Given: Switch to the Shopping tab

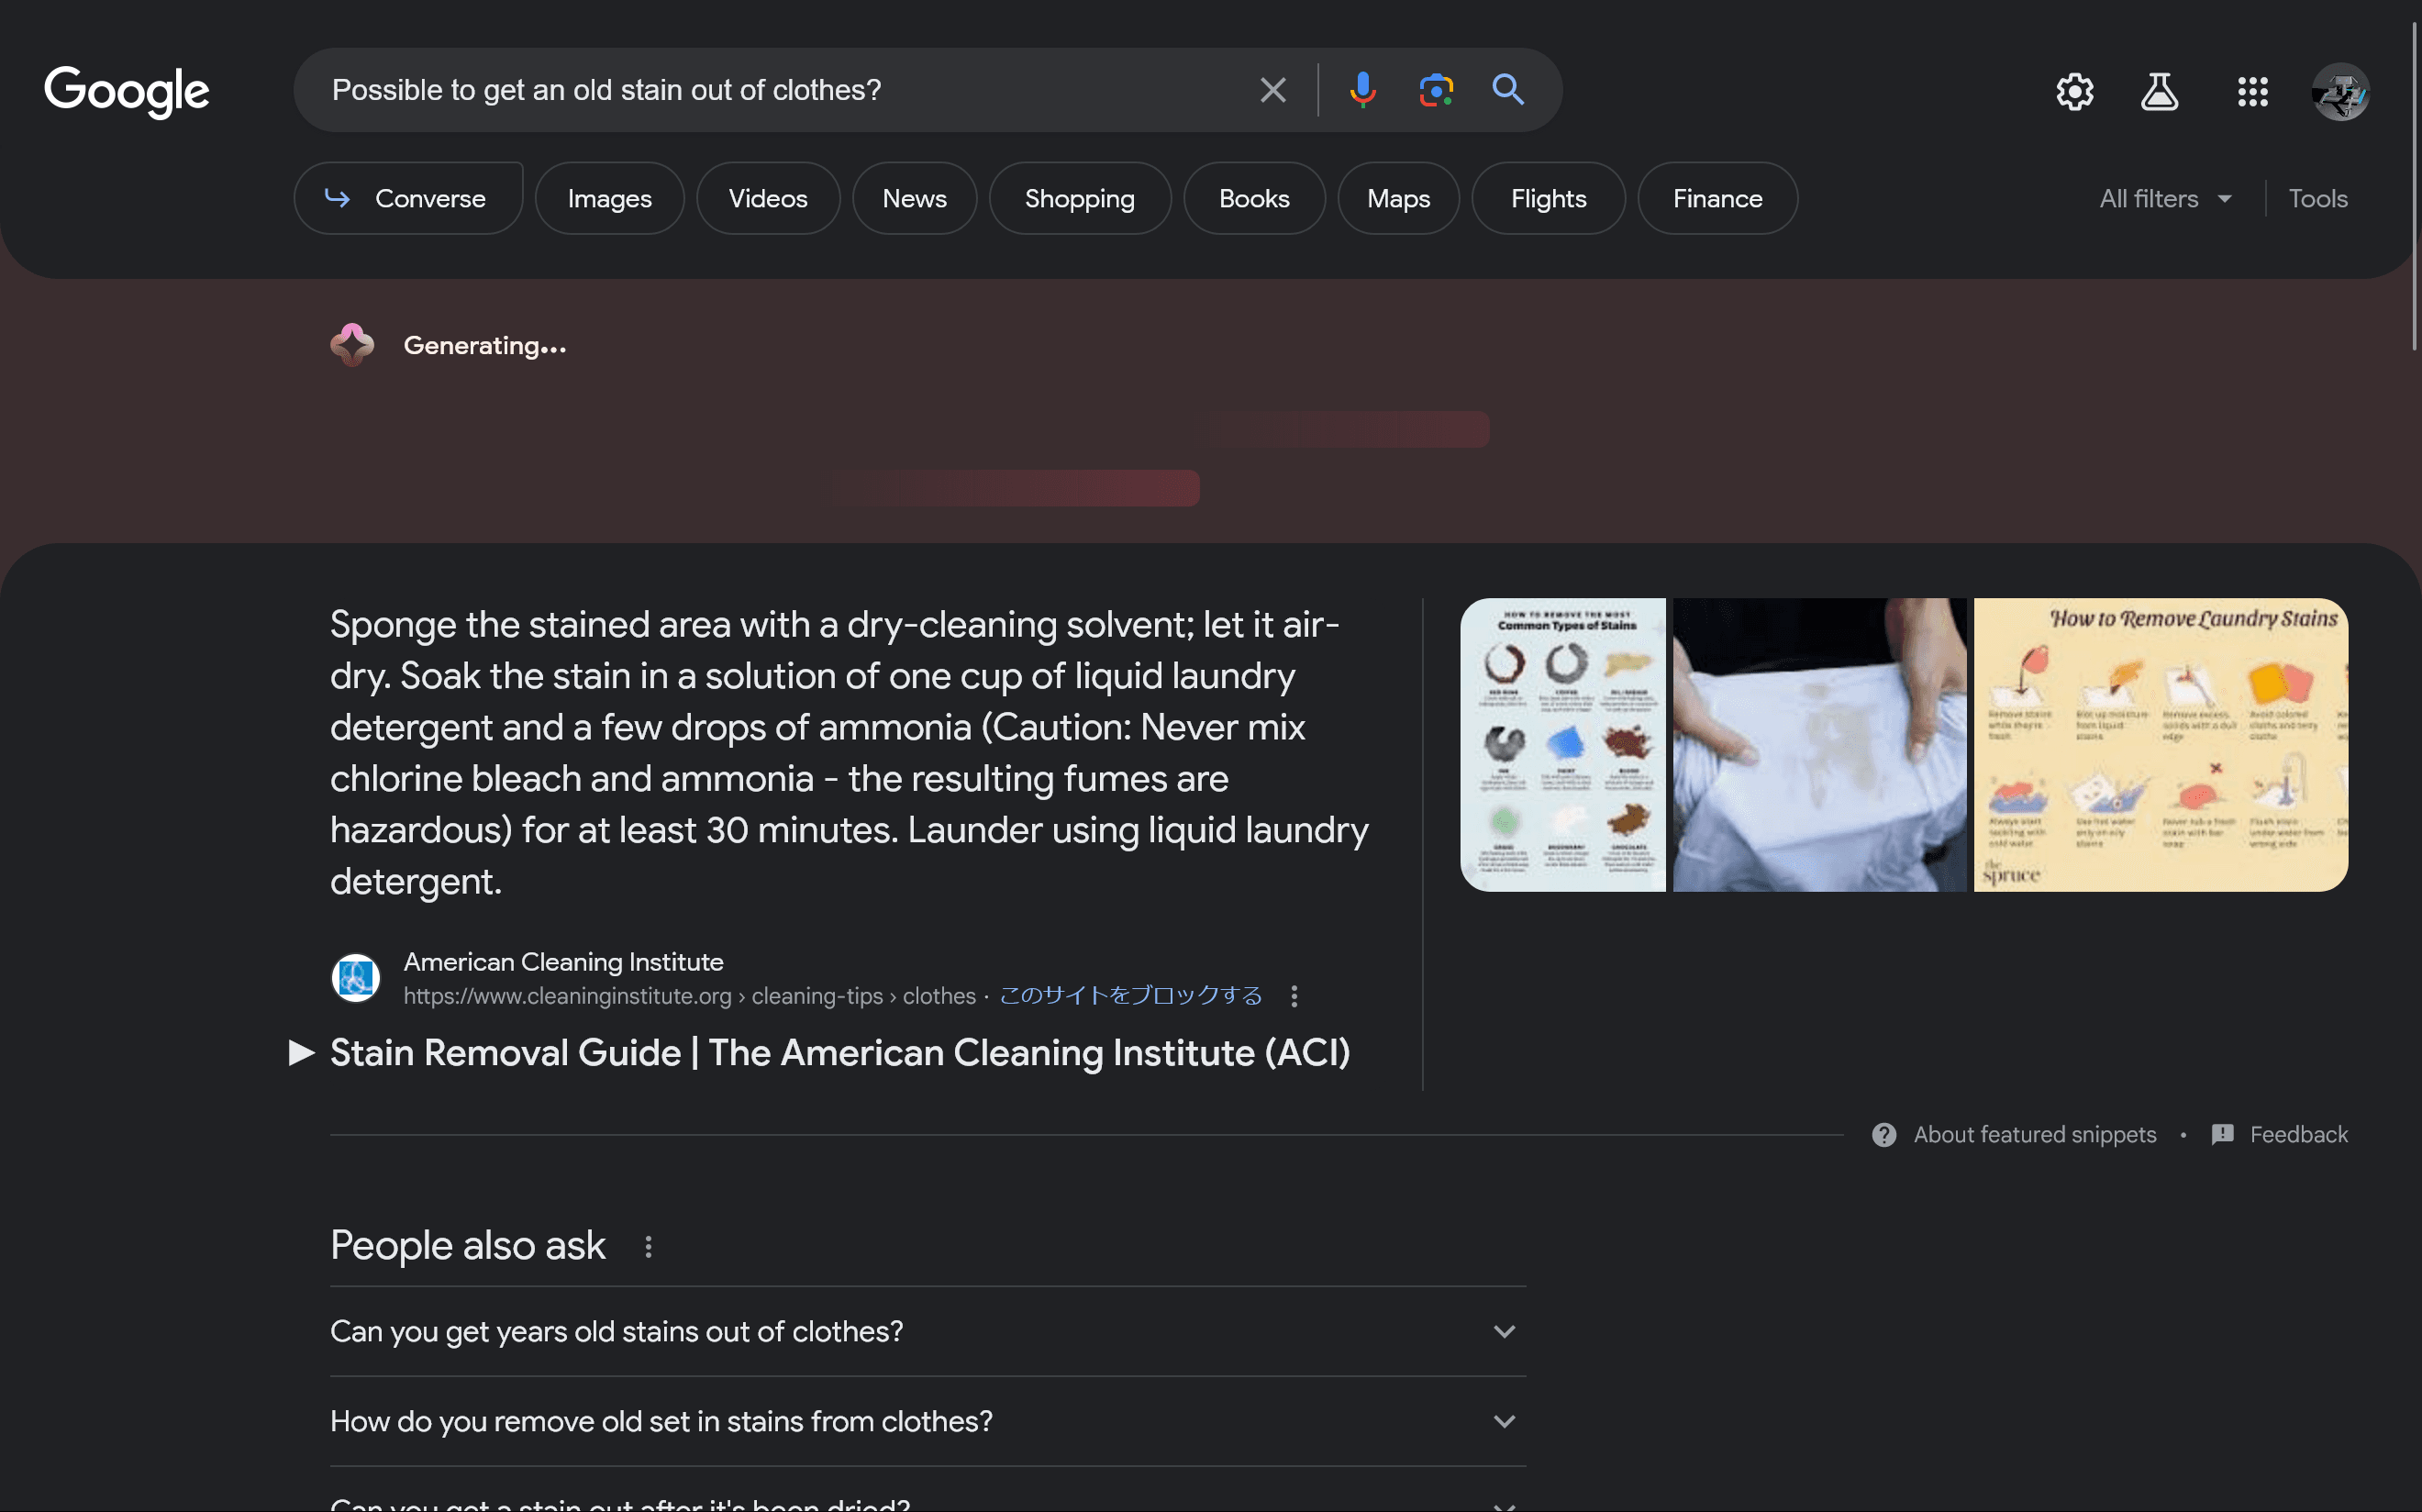Looking at the screenshot, I should [x=1080, y=198].
